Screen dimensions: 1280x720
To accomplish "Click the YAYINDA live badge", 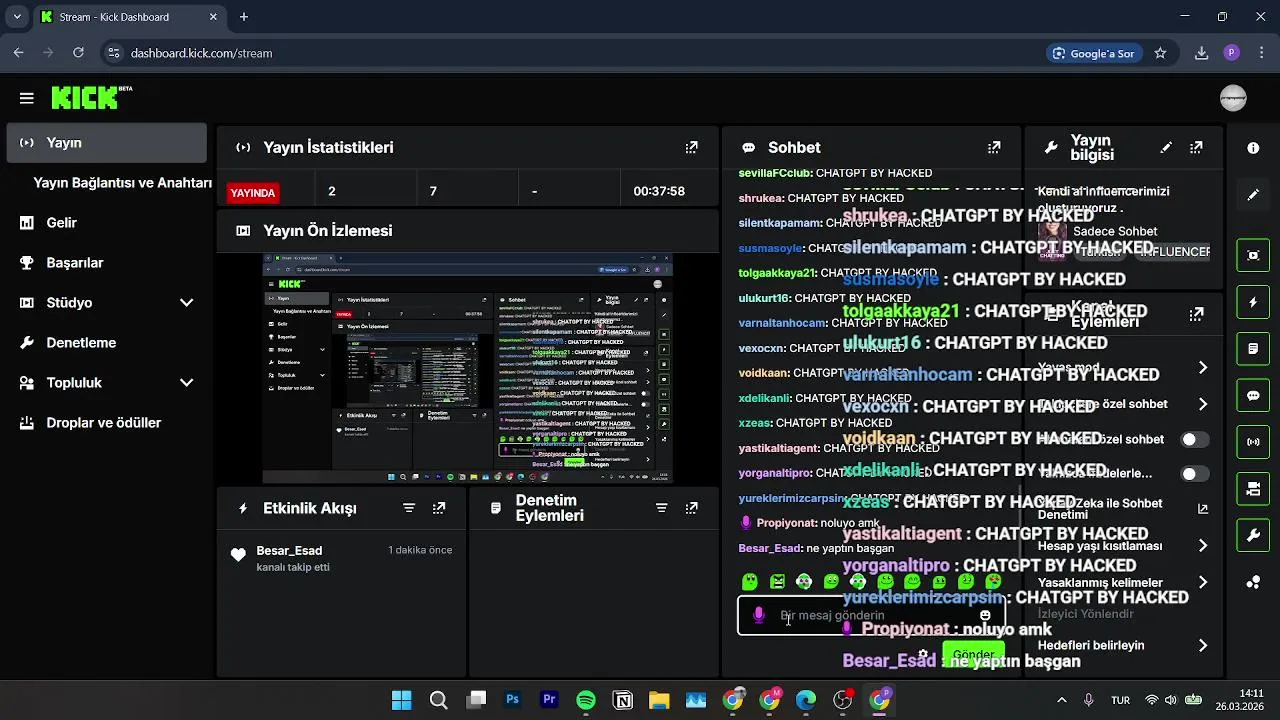I will pyautogui.click(x=253, y=192).
